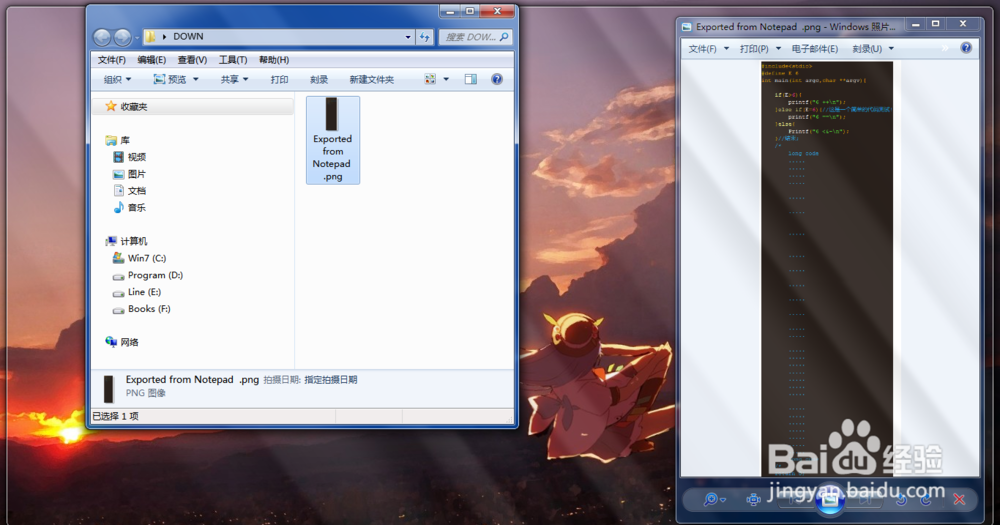1000x525 pixels.
Task: Open the 编辑(E) menu in Explorer
Action: [152, 59]
